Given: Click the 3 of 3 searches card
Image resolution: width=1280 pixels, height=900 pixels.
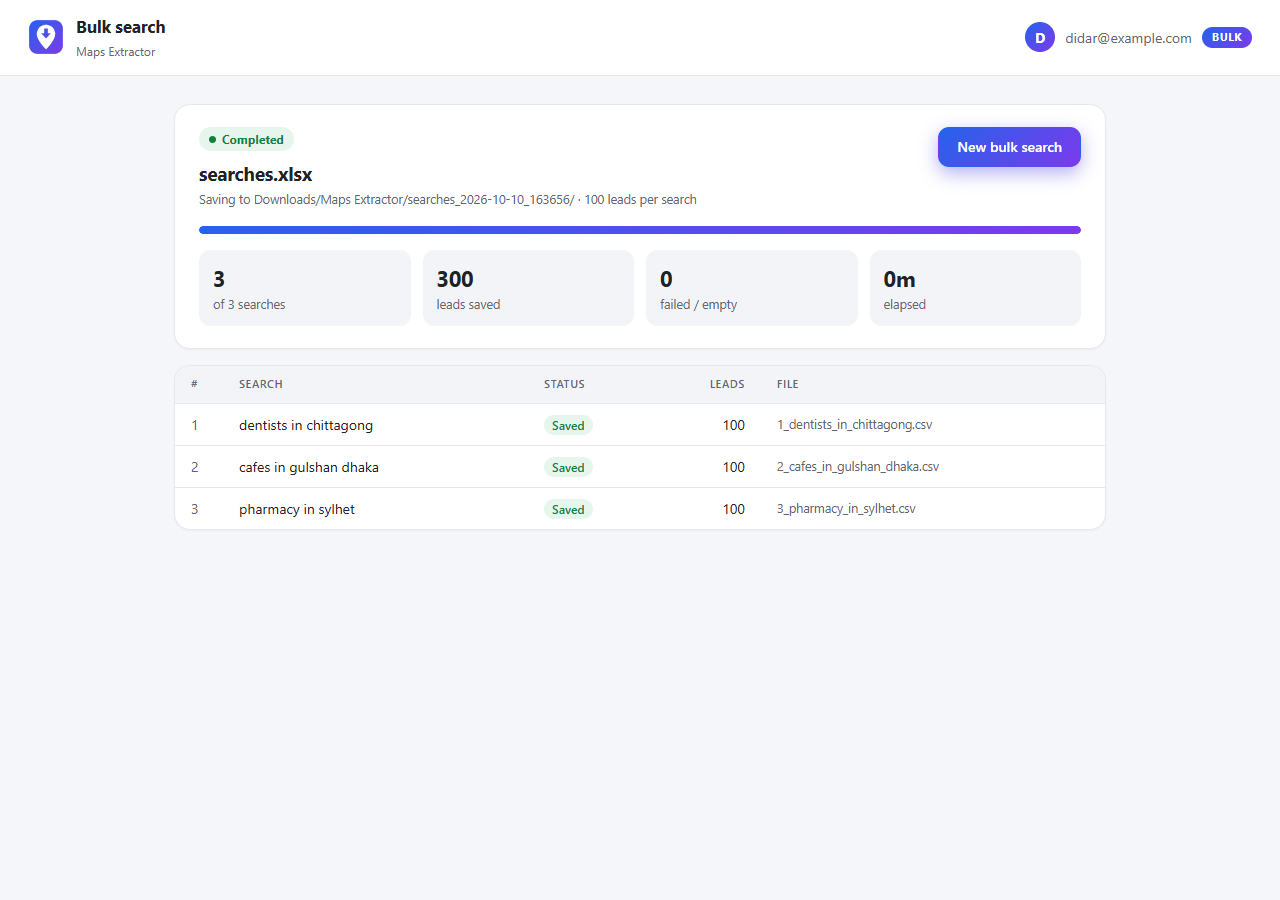Looking at the screenshot, I should (305, 288).
